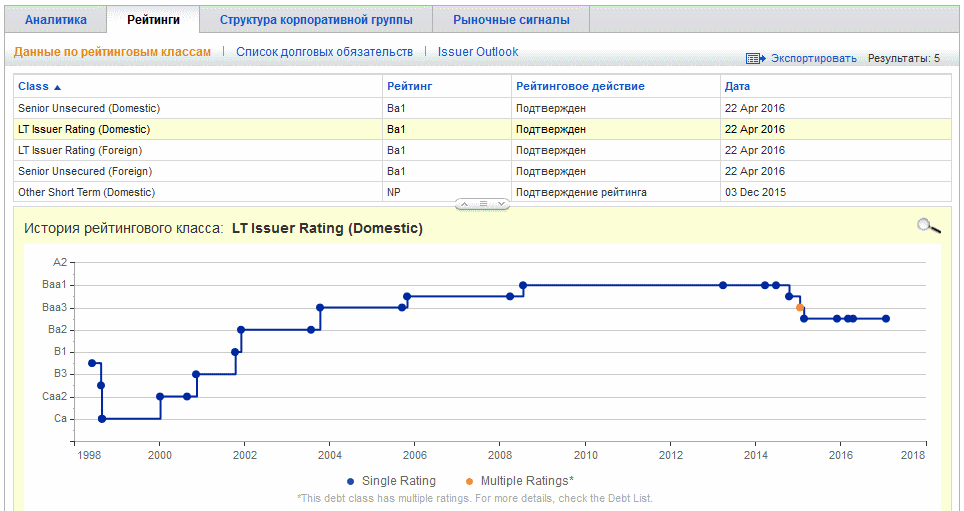Sort by Рейтинговое действие column header
Screen dimensions: 964x511
(580, 87)
